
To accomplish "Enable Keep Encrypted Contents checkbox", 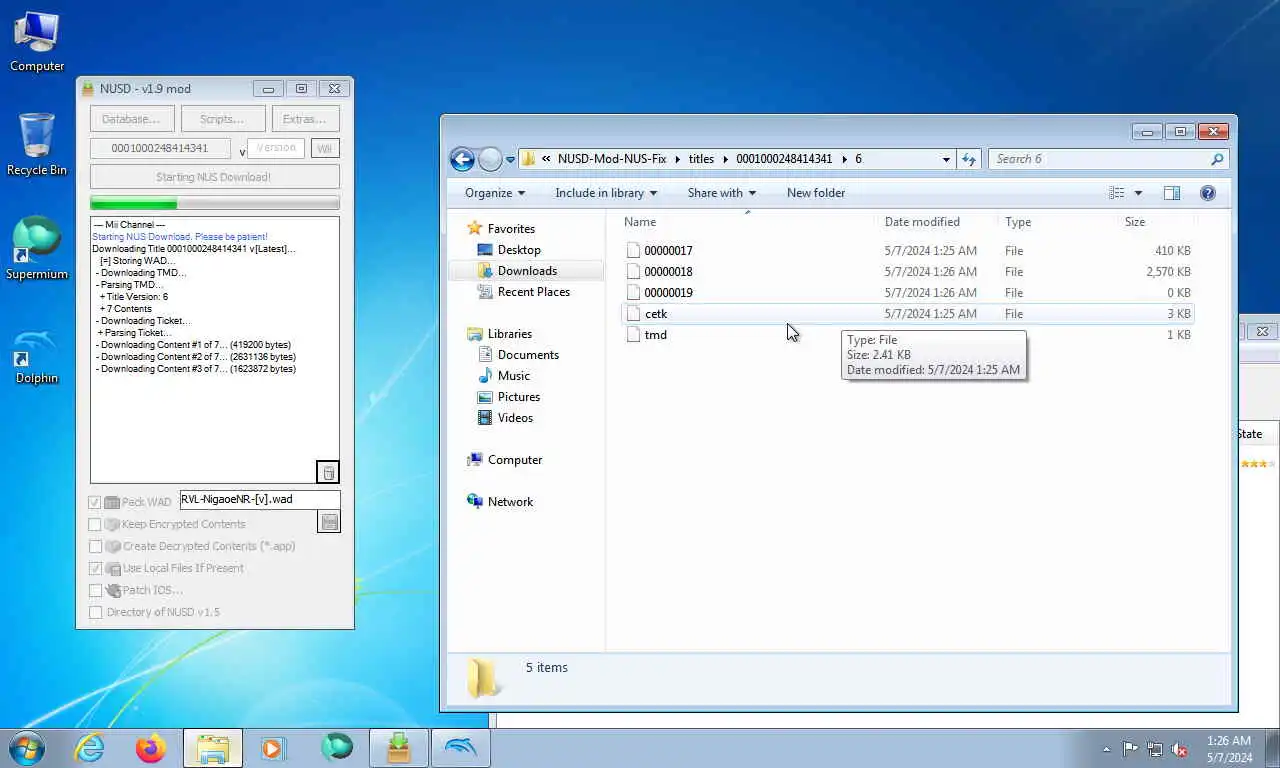I will click(x=96, y=524).
